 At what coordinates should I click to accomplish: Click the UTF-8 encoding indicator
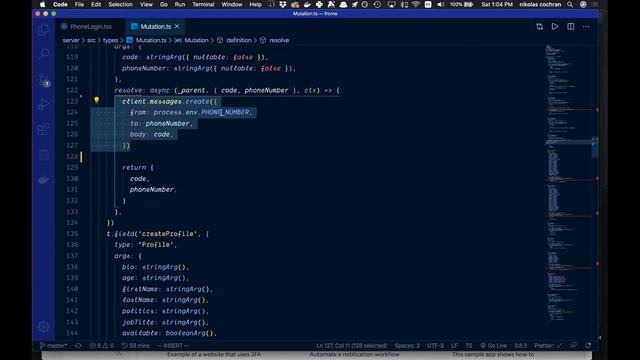[435, 346]
